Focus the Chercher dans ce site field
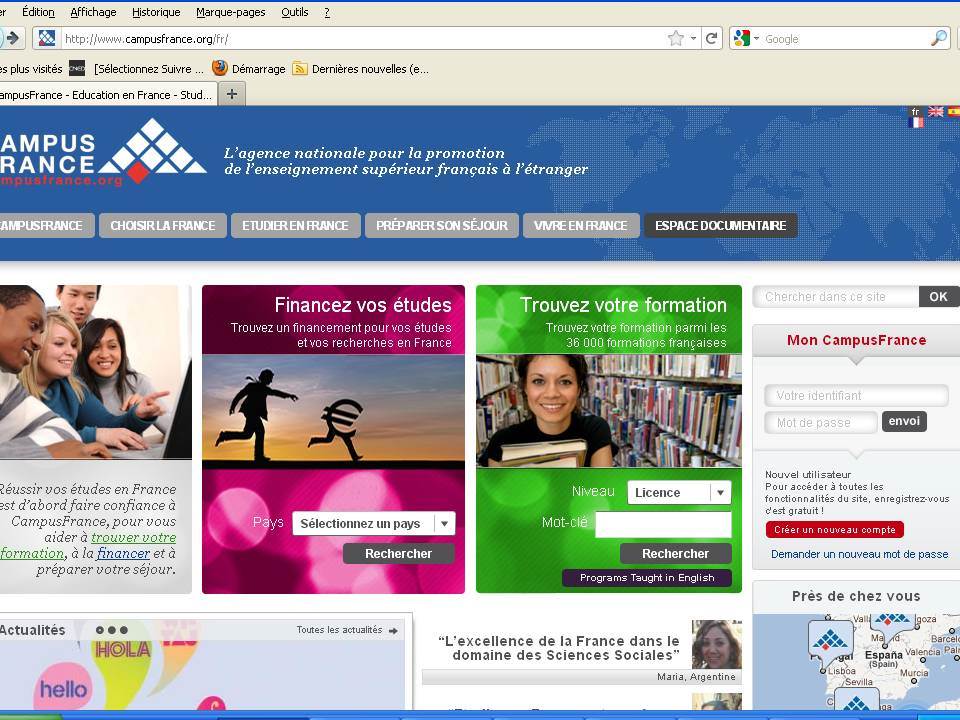Image resolution: width=960 pixels, height=720 pixels. (x=836, y=297)
